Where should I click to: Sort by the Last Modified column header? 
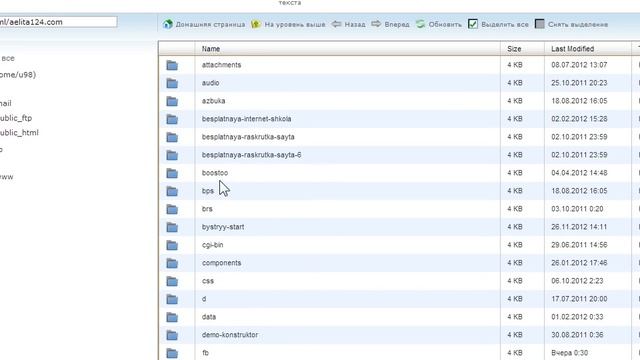coord(588,49)
